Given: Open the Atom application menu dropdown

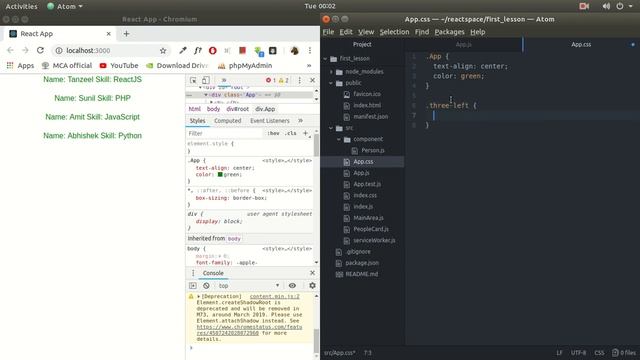Looking at the screenshot, I should 65,6.
